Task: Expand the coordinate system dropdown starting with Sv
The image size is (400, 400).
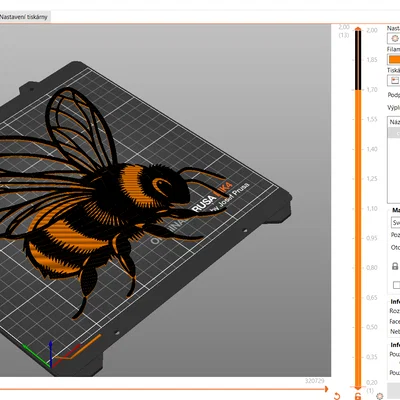Action: coord(396,222)
